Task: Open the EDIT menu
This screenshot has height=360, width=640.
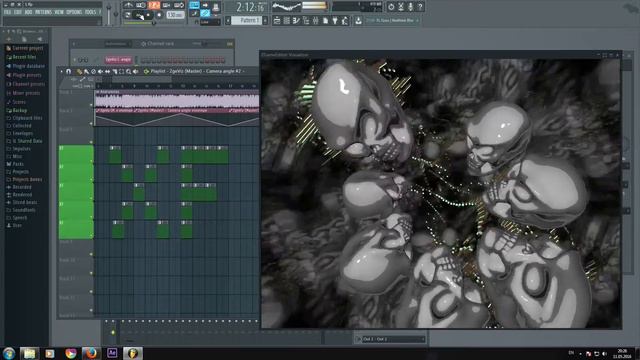Action: pyautogui.click(x=18, y=12)
